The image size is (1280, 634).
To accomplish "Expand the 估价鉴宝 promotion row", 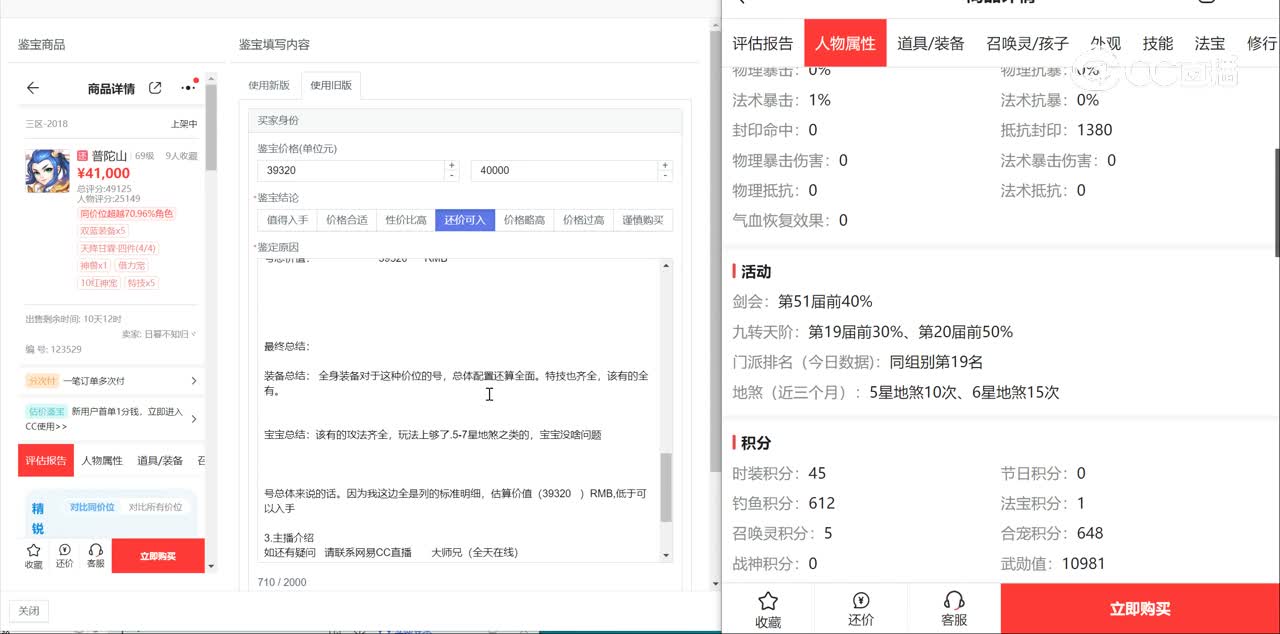I will pos(110,419).
